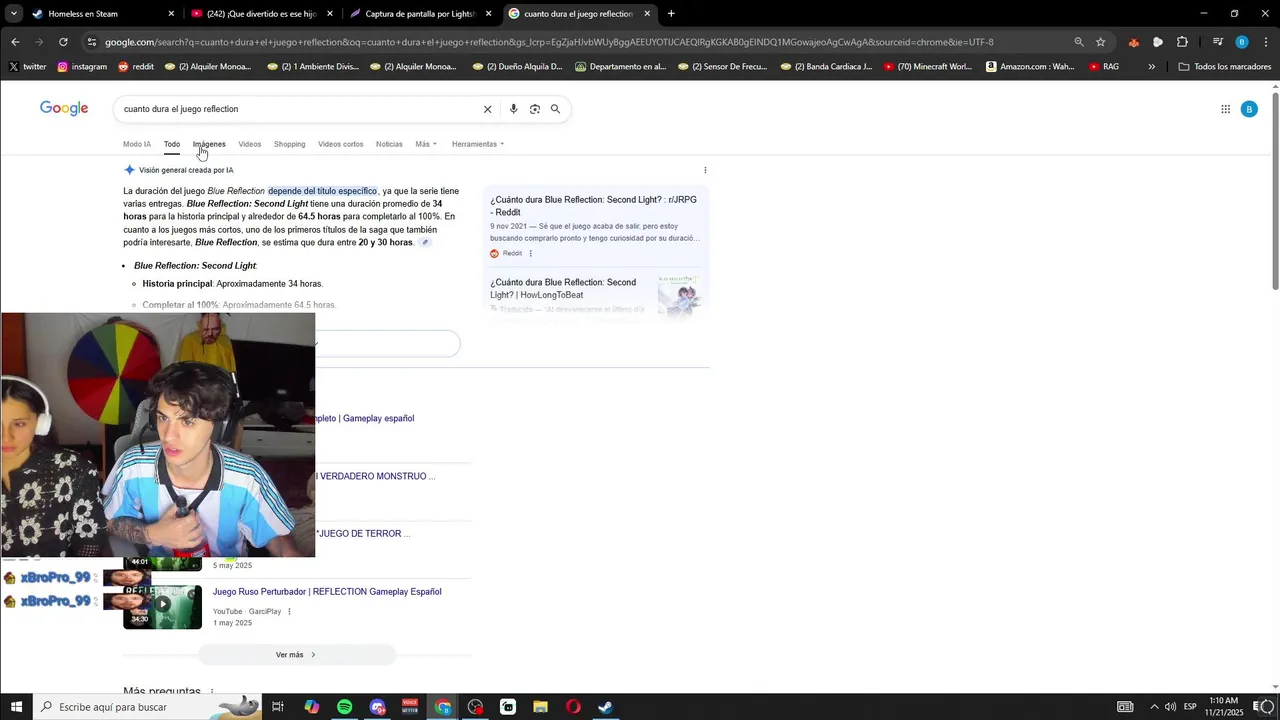Open the Google apps grid
The width and height of the screenshot is (1280, 720).
point(1225,109)
